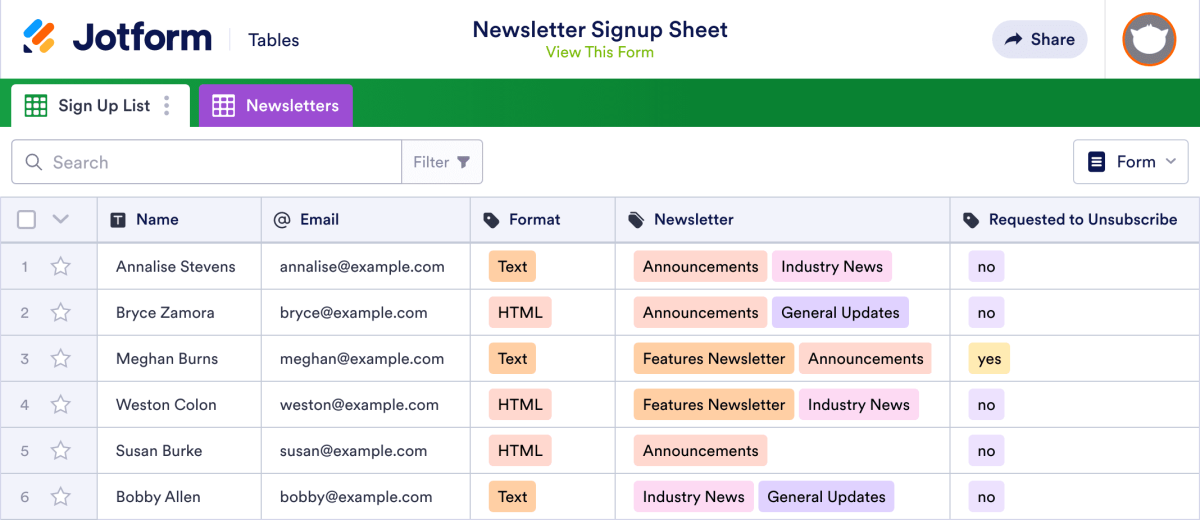The height and width of the screenshot is (520, 1200).
Task: Click the Requested to Unsubscribe tag icon
Action: [x=971, y=220]
